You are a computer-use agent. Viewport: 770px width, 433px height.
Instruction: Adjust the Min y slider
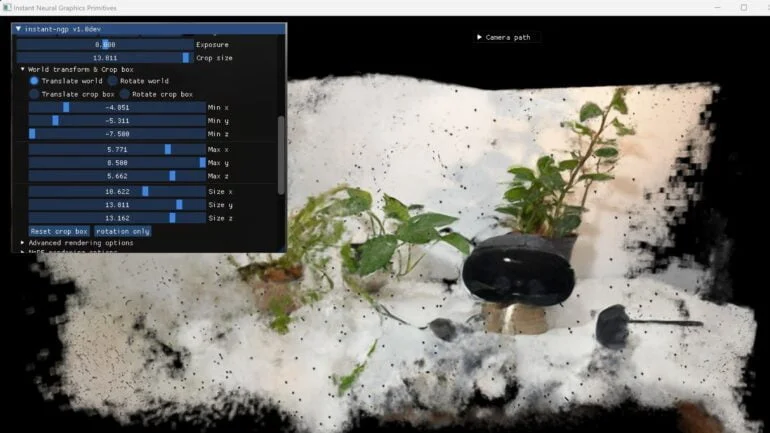click(x=117, y=121)
